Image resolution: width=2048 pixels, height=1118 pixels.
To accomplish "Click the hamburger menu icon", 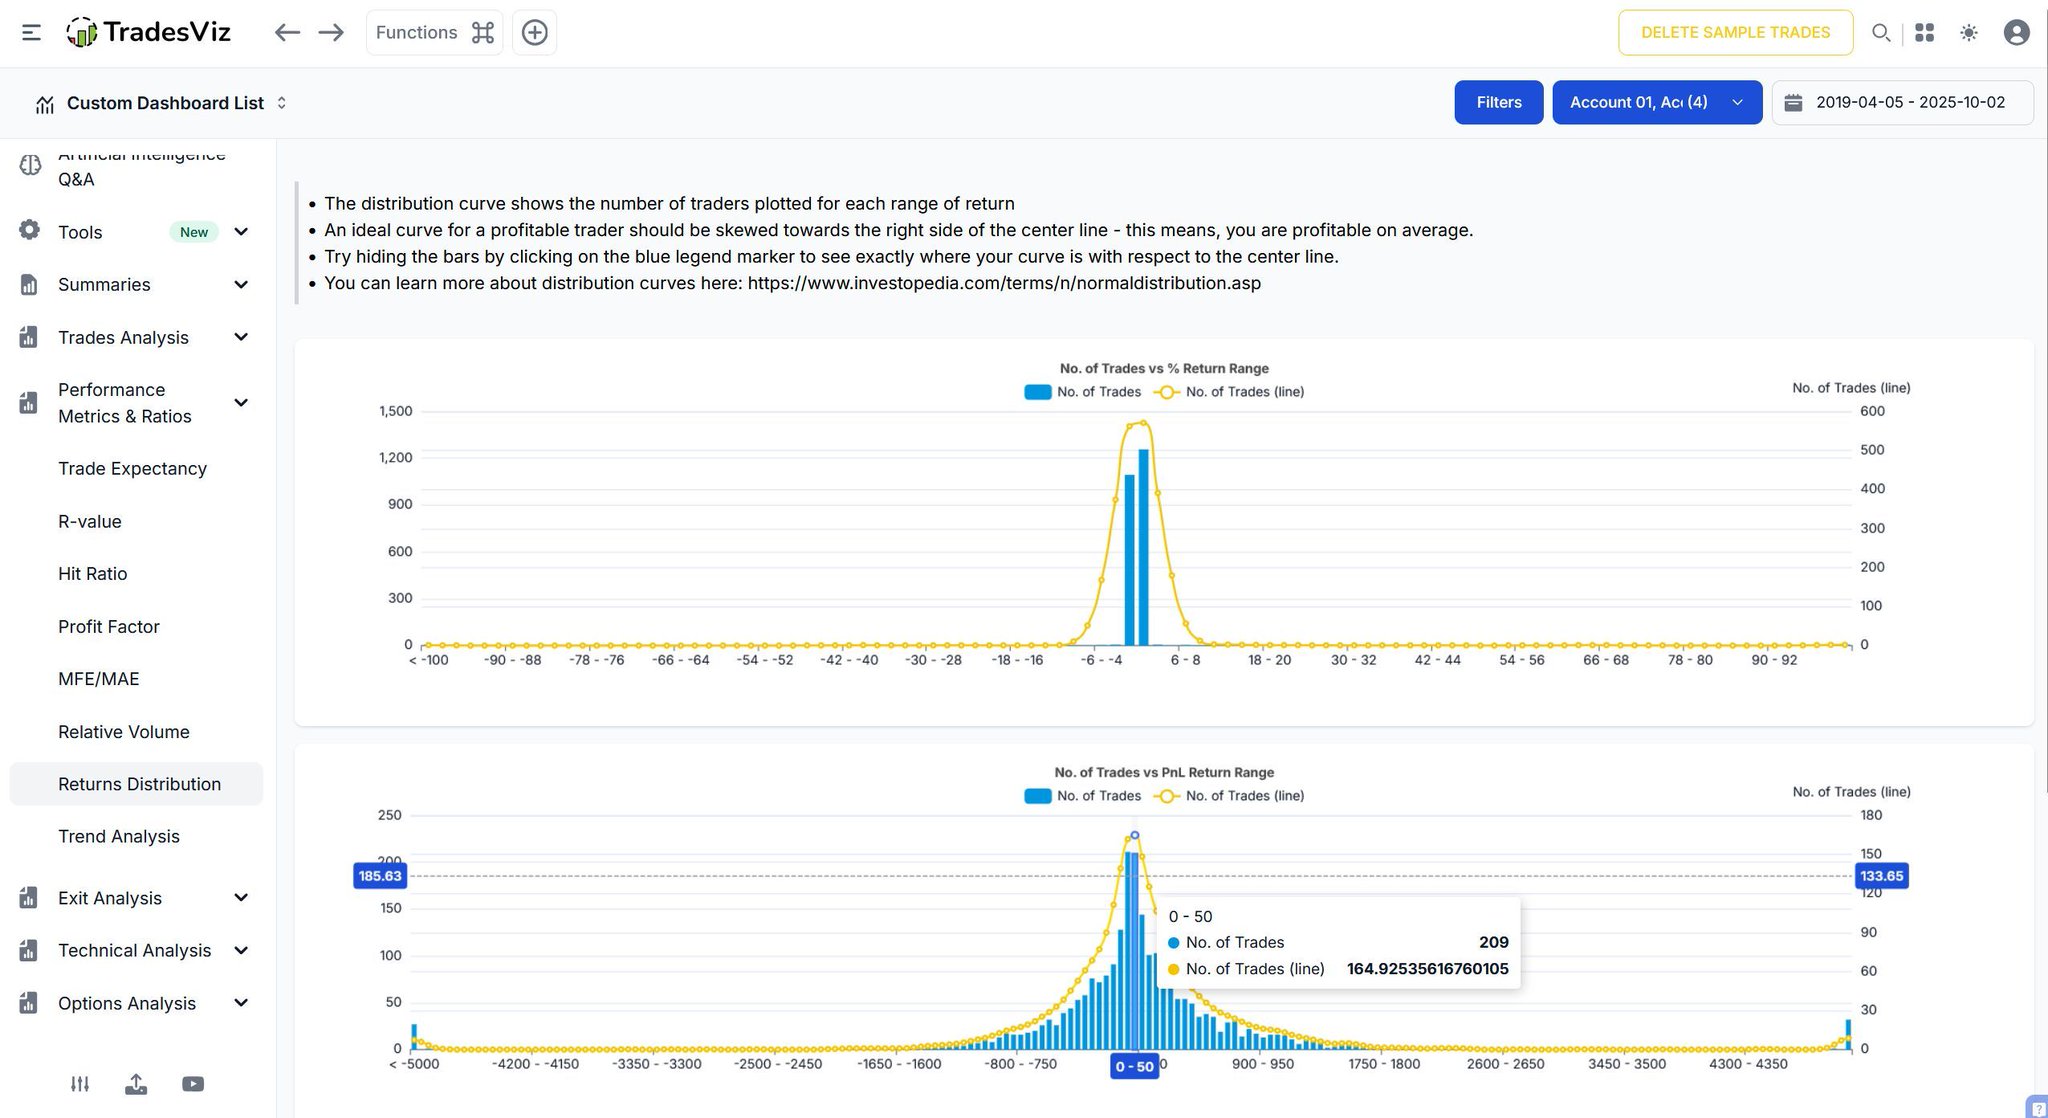I will [x=31, y=32].
